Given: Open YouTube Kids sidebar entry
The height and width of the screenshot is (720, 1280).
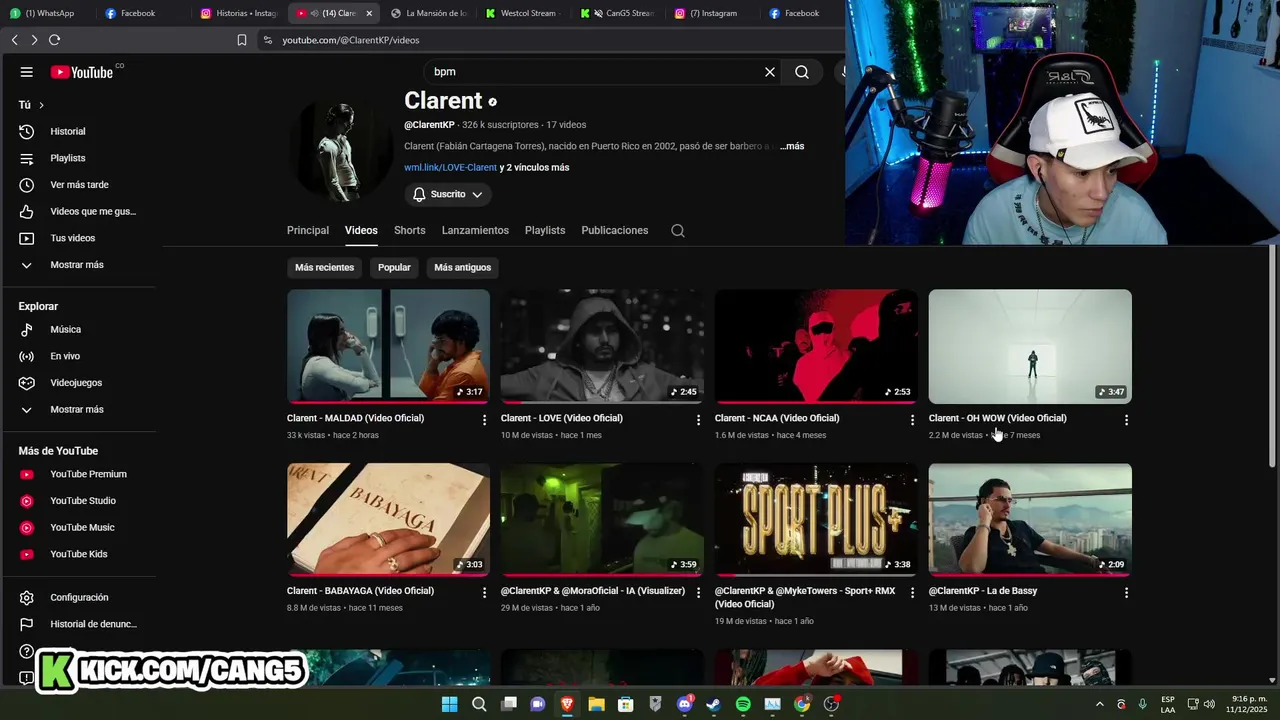Looking at the screenshot, I should [x=79, y=554].
